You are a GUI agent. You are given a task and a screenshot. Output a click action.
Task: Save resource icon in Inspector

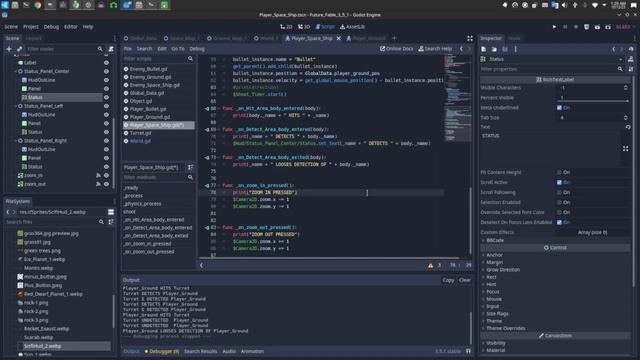505,49
